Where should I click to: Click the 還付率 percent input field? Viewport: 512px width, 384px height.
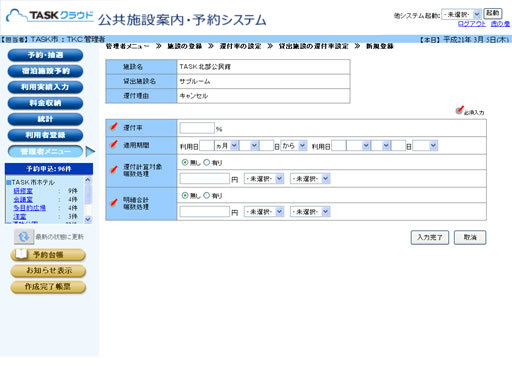(197, 128)
